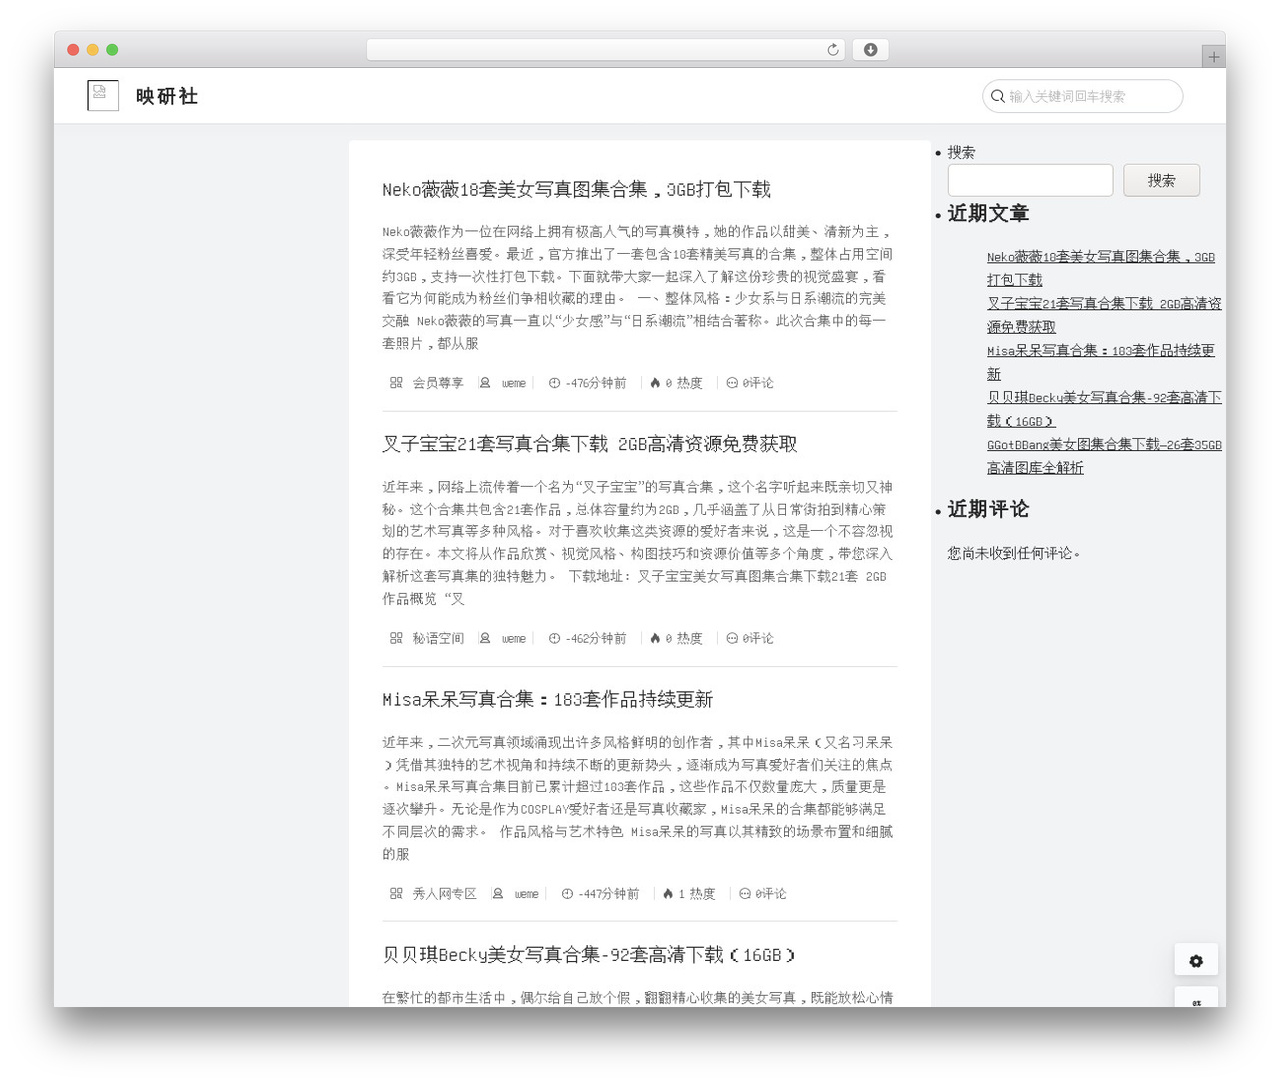Screen dimensions: 1280x1084
Task: Click category icon beside 秘语空间
Action: [x=396, y=638]
